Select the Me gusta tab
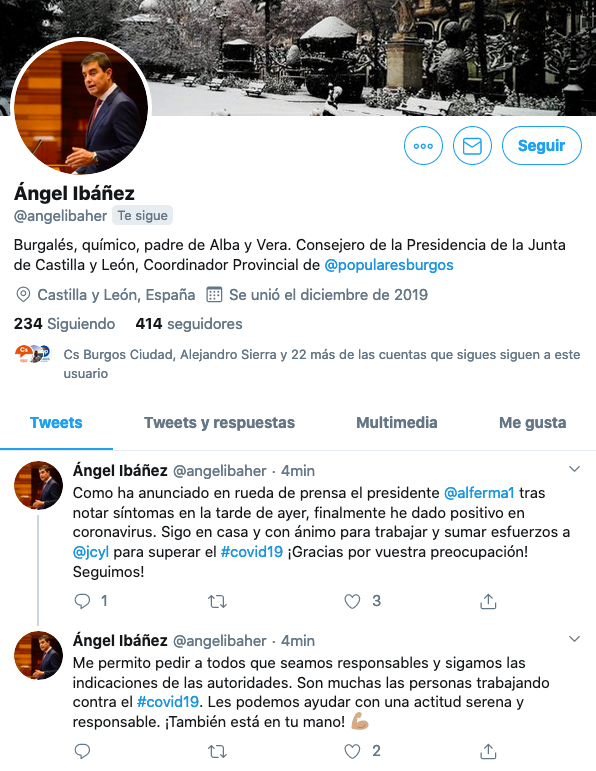 (533, 423)
